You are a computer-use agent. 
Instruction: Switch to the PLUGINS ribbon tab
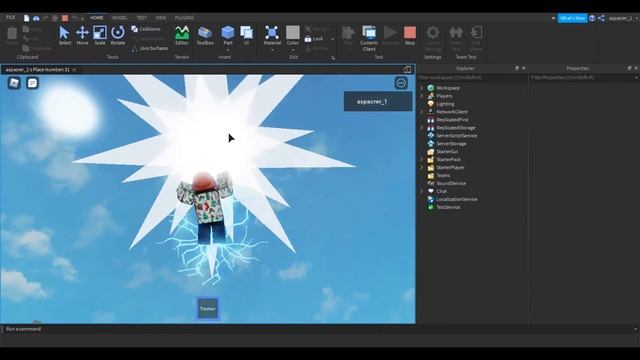click(x=184, y=18)
